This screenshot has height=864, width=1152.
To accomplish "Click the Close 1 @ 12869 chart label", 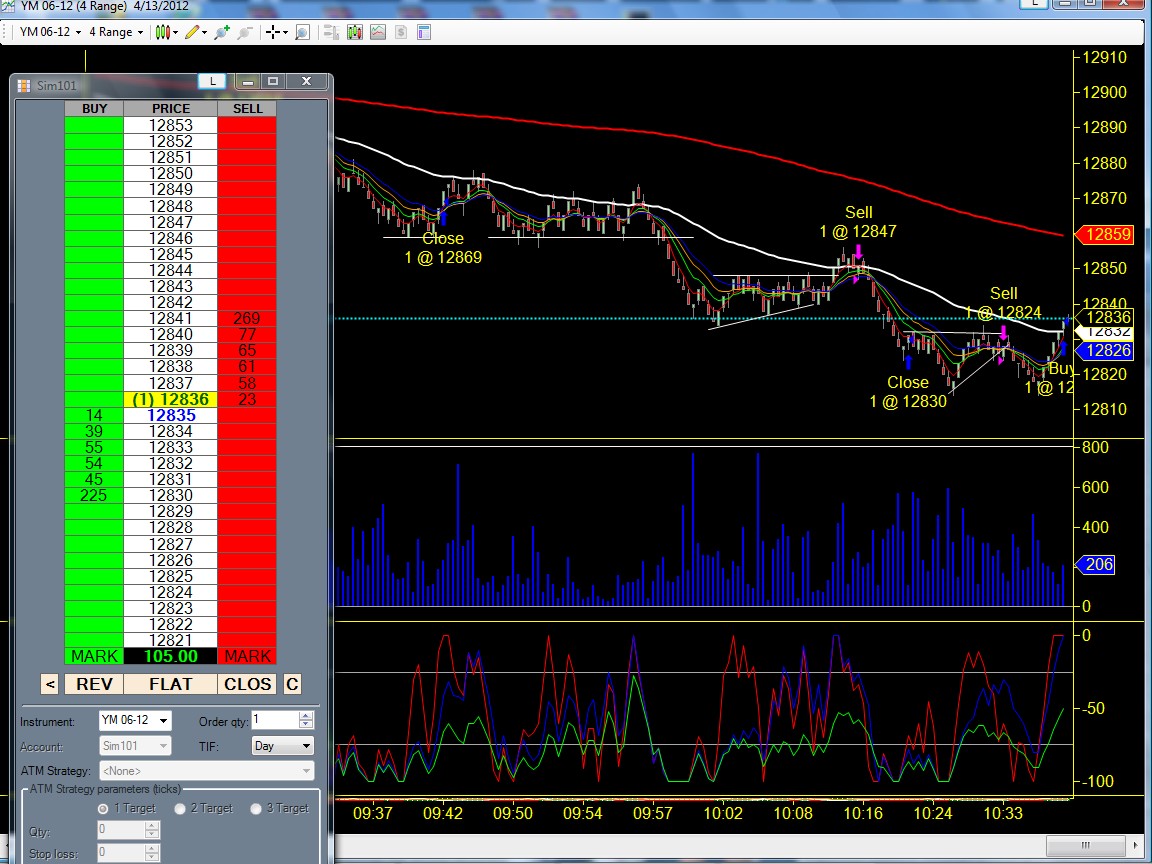I will coord(443,248).
